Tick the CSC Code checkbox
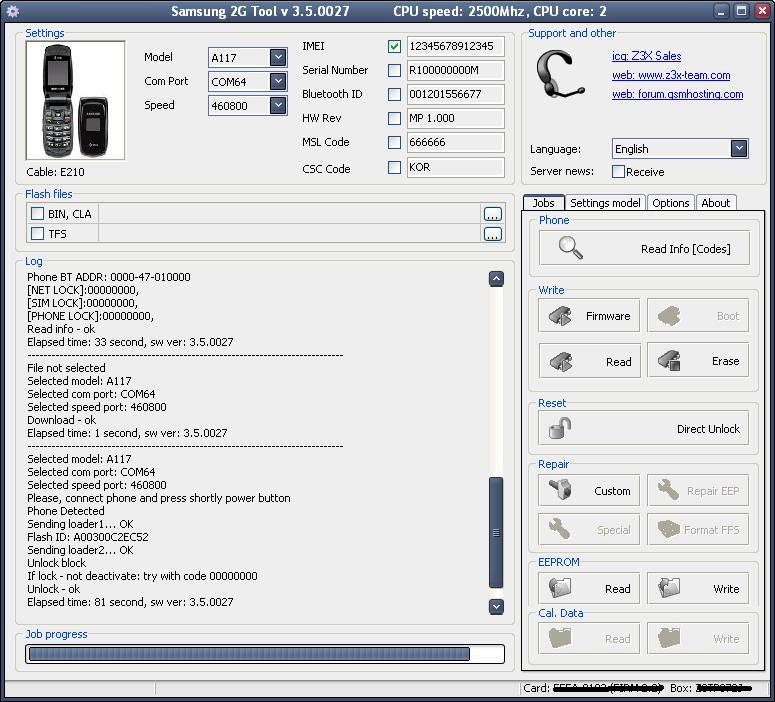This screenshot has width=775, height=702. (x=394, y=167)
